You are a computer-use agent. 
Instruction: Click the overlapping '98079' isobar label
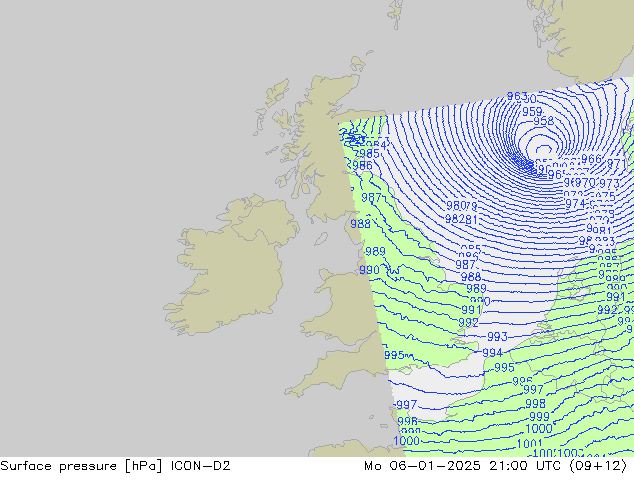pyautogui.click(x=462, y=206)
